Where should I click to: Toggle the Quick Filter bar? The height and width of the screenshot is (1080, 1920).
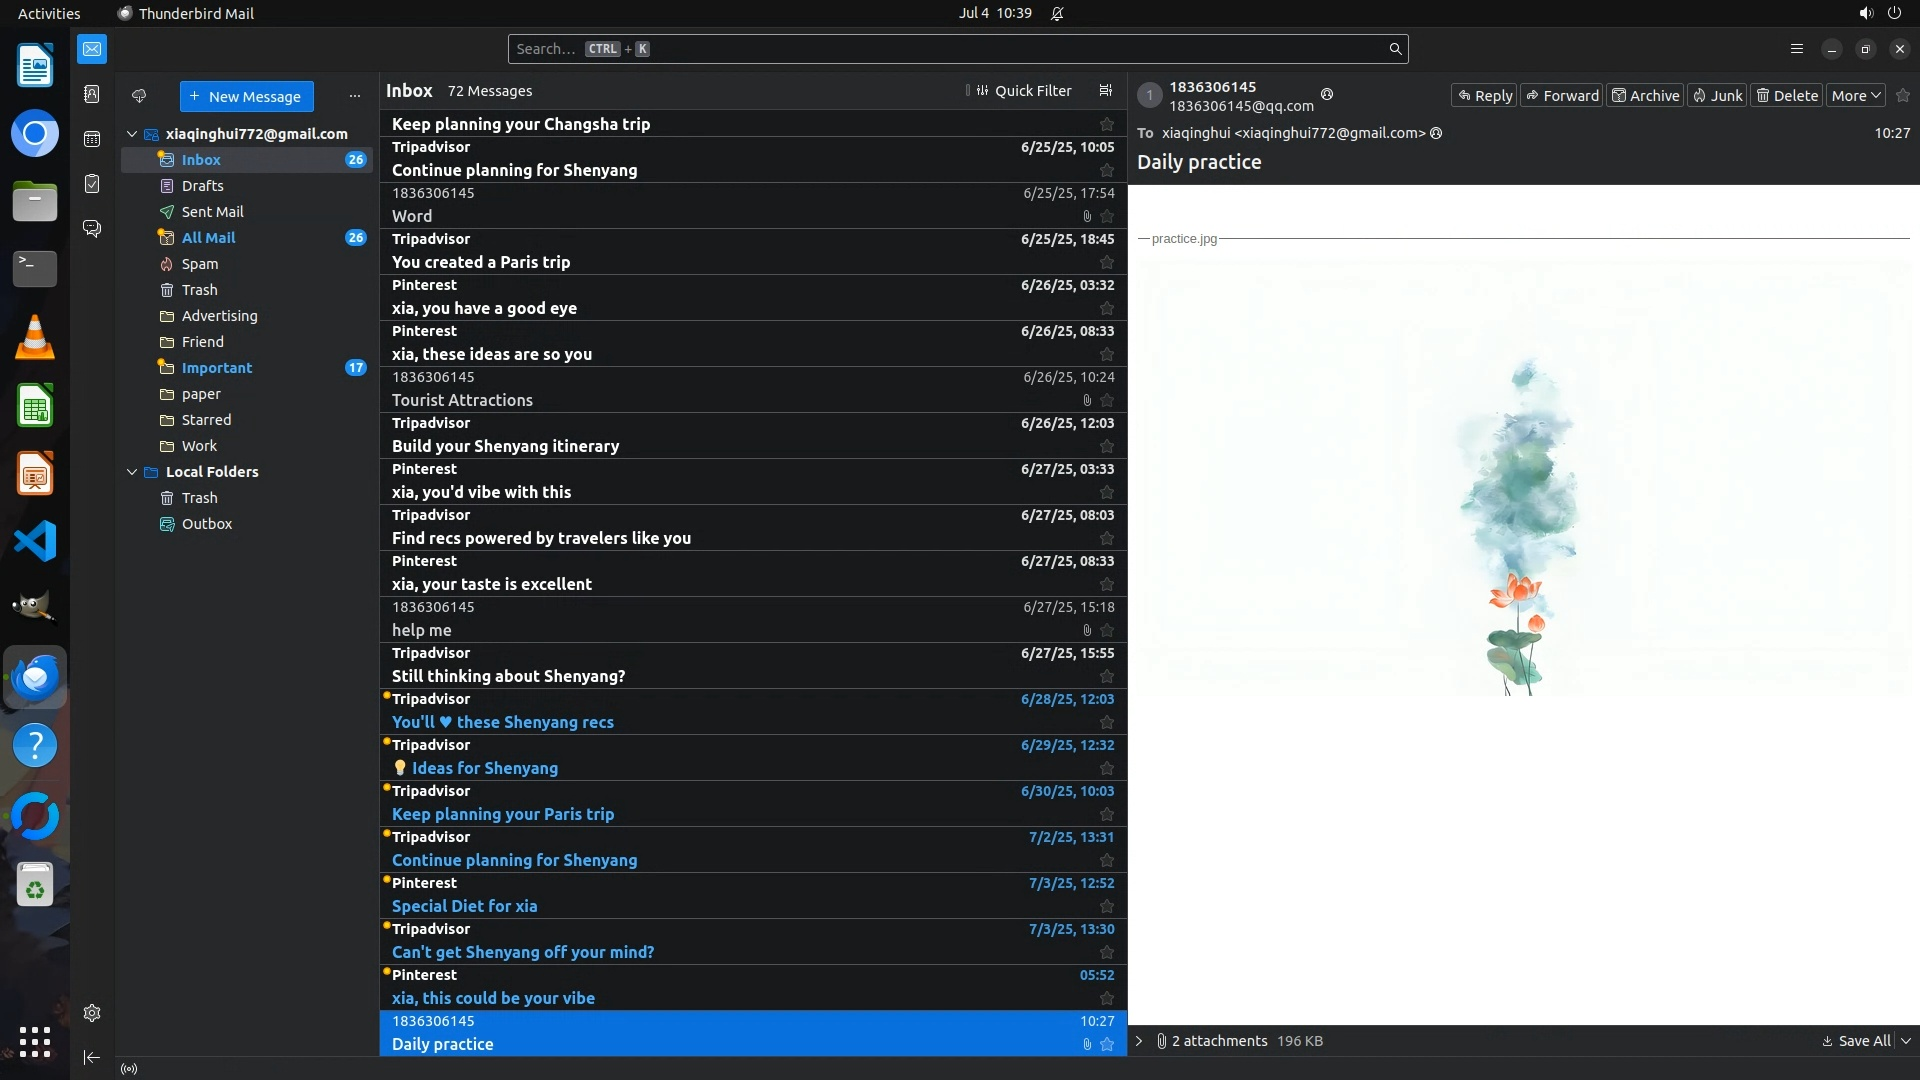pyautogui.click(x=1023, y=91)
